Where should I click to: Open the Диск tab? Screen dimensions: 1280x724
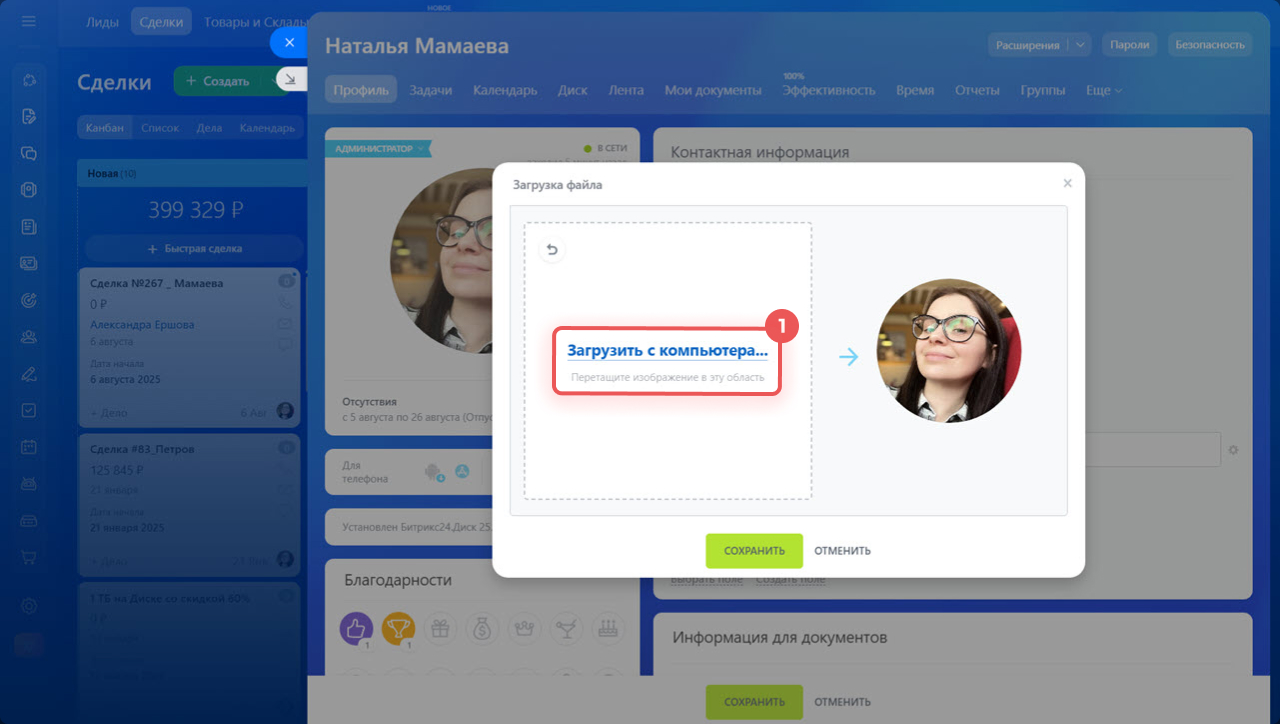click(573, 90)
